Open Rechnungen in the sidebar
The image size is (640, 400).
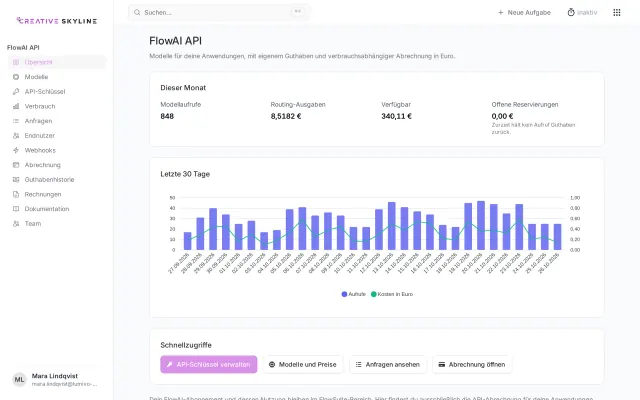[57, 194]
